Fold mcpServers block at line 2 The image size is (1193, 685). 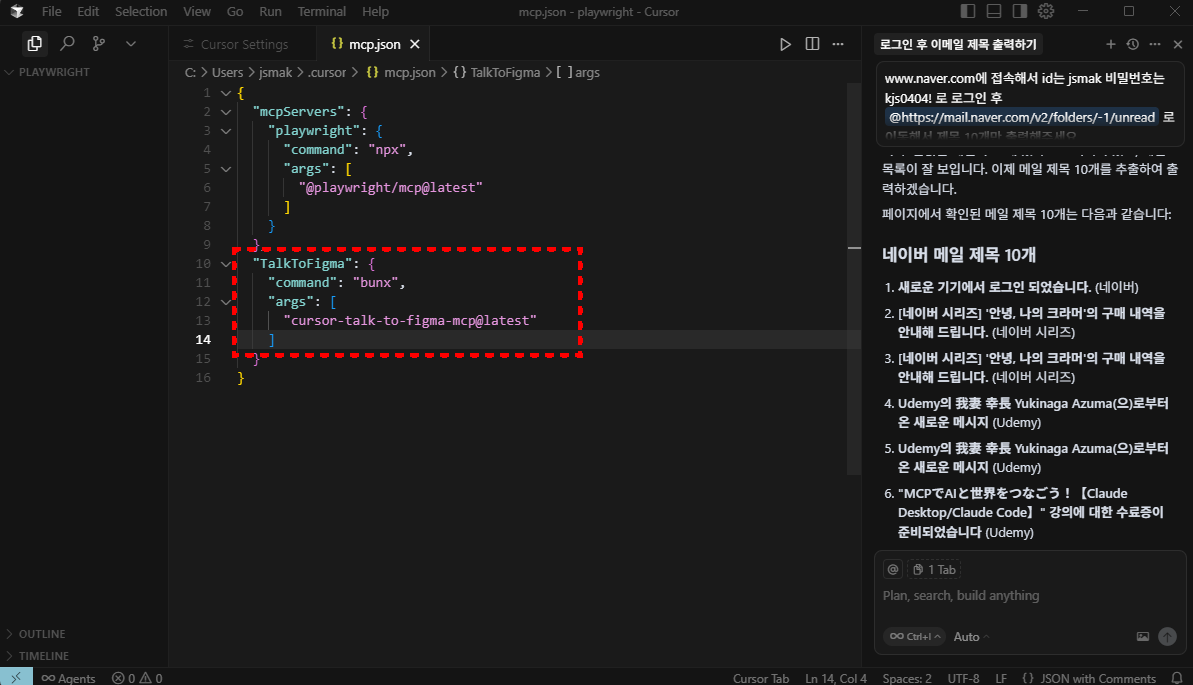(x=226, y=112)
